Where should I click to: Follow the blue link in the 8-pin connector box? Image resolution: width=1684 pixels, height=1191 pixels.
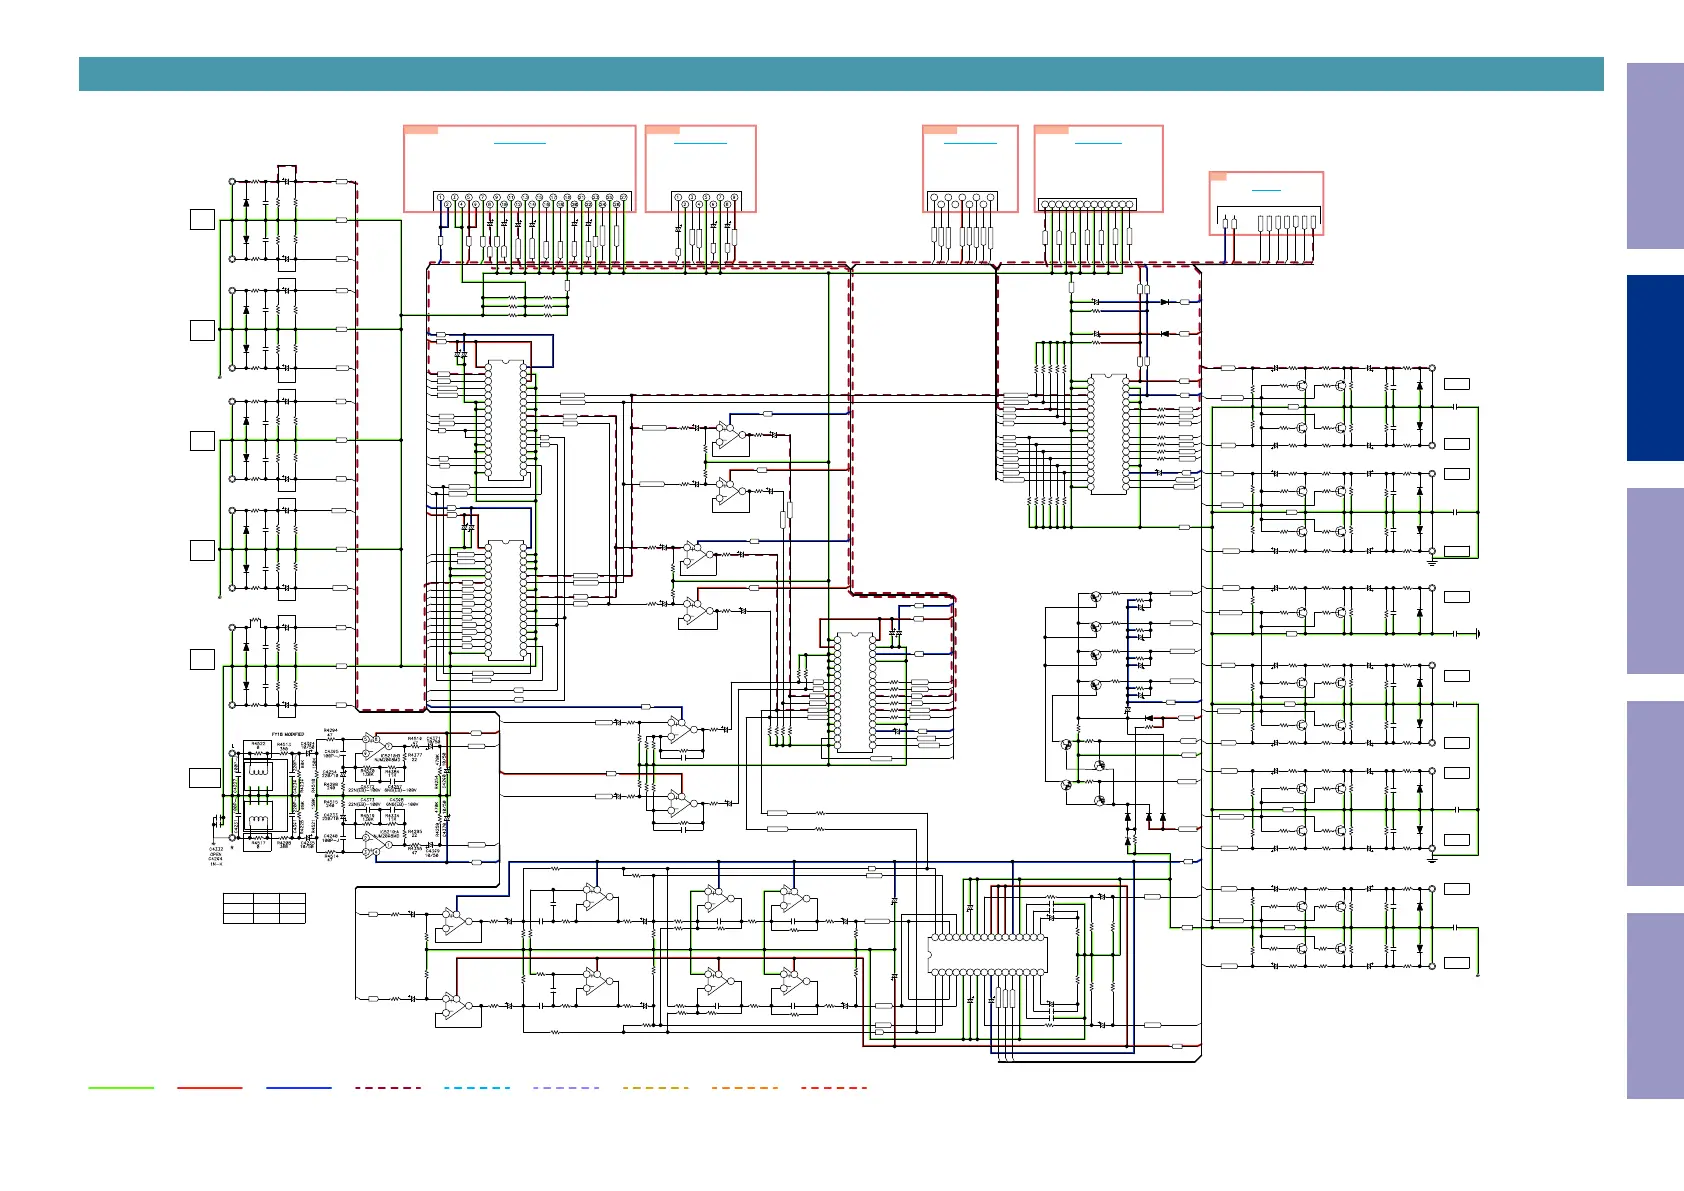coord(700,143)
